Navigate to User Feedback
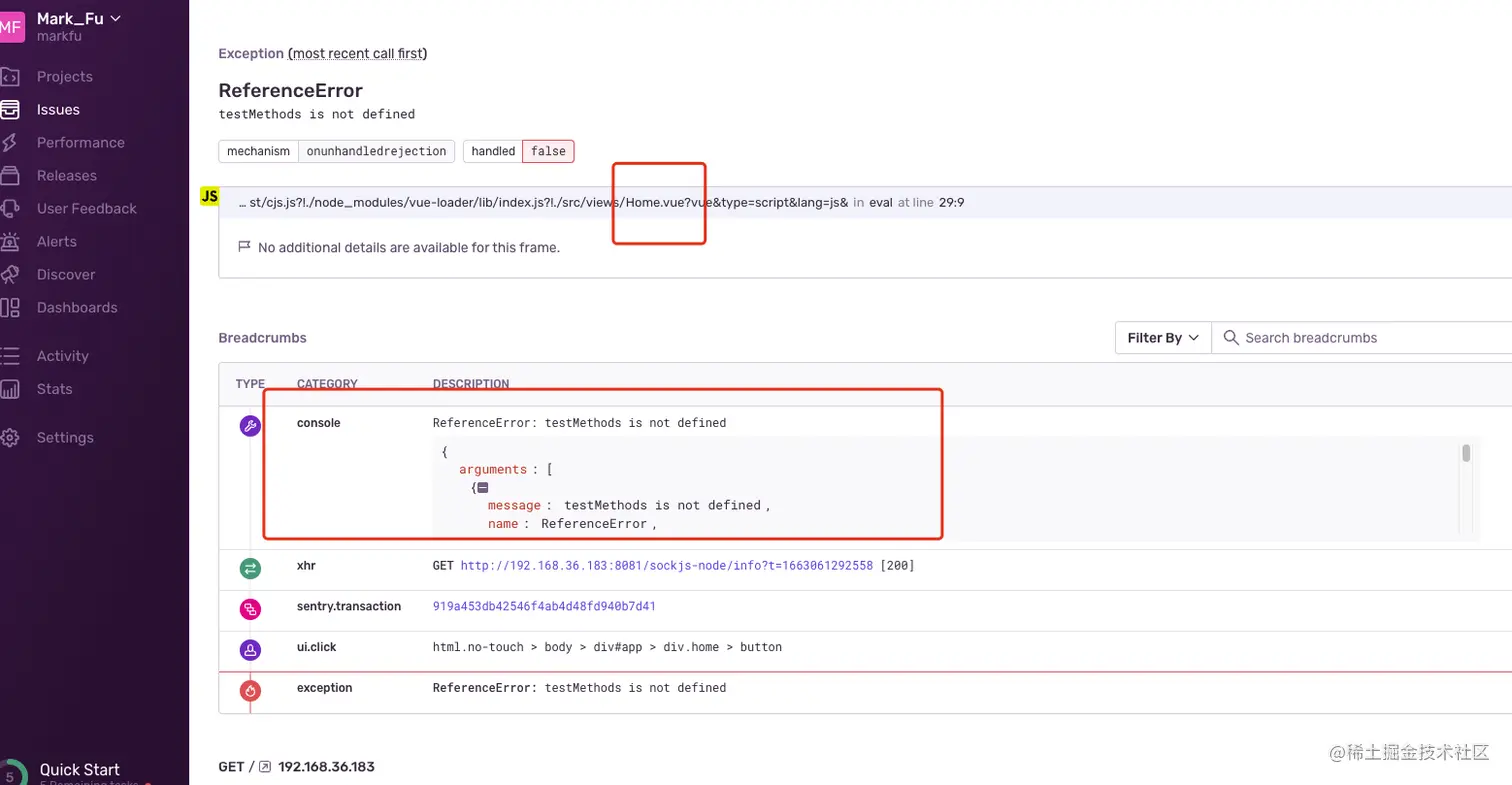This screenshot has height=785, width=1512. (x=87, y=209)
